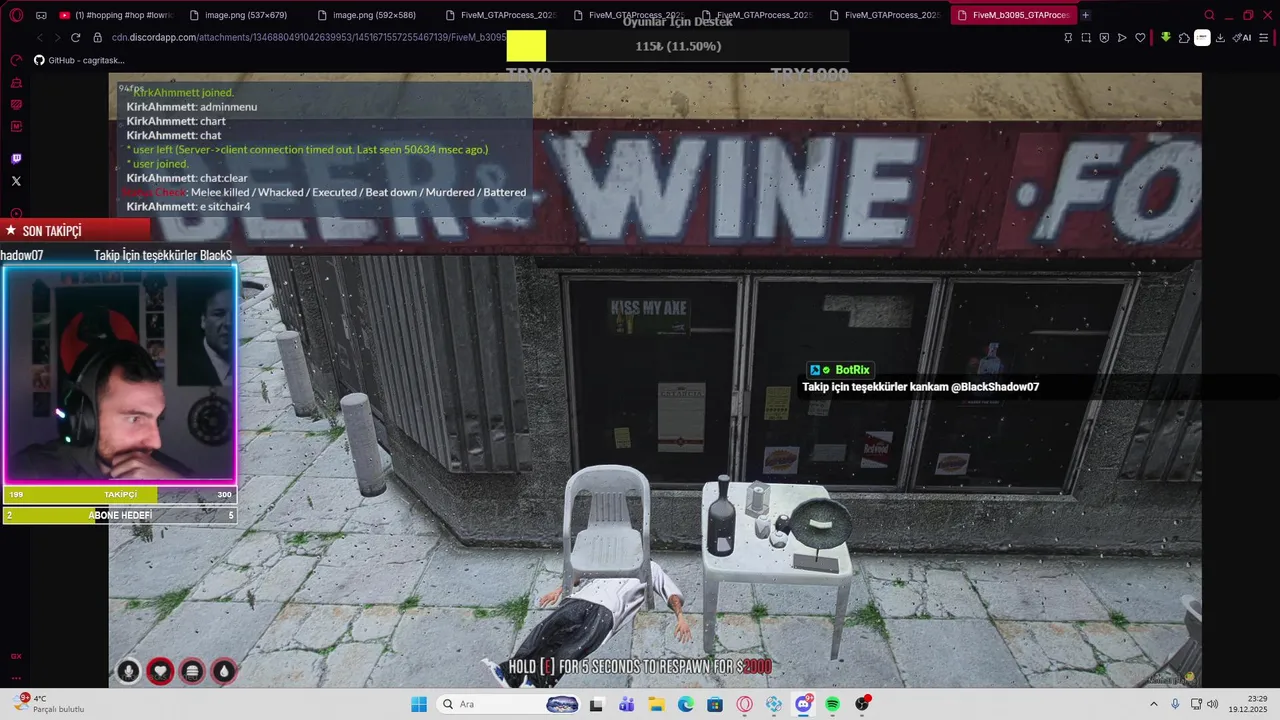Click the taskbar search box Ara
The height and width of the screenshot is (720, 1280).
[510, 704]
